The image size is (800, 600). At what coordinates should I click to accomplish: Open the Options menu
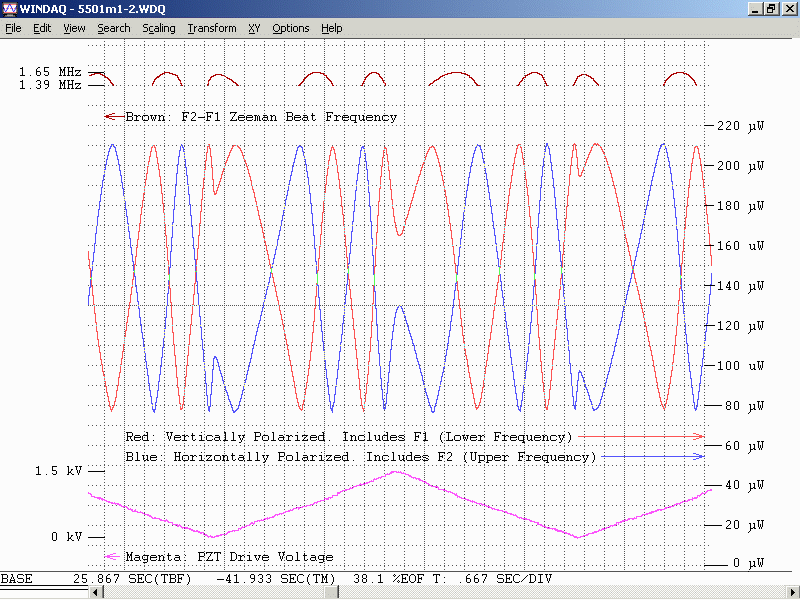pos(290,28)
